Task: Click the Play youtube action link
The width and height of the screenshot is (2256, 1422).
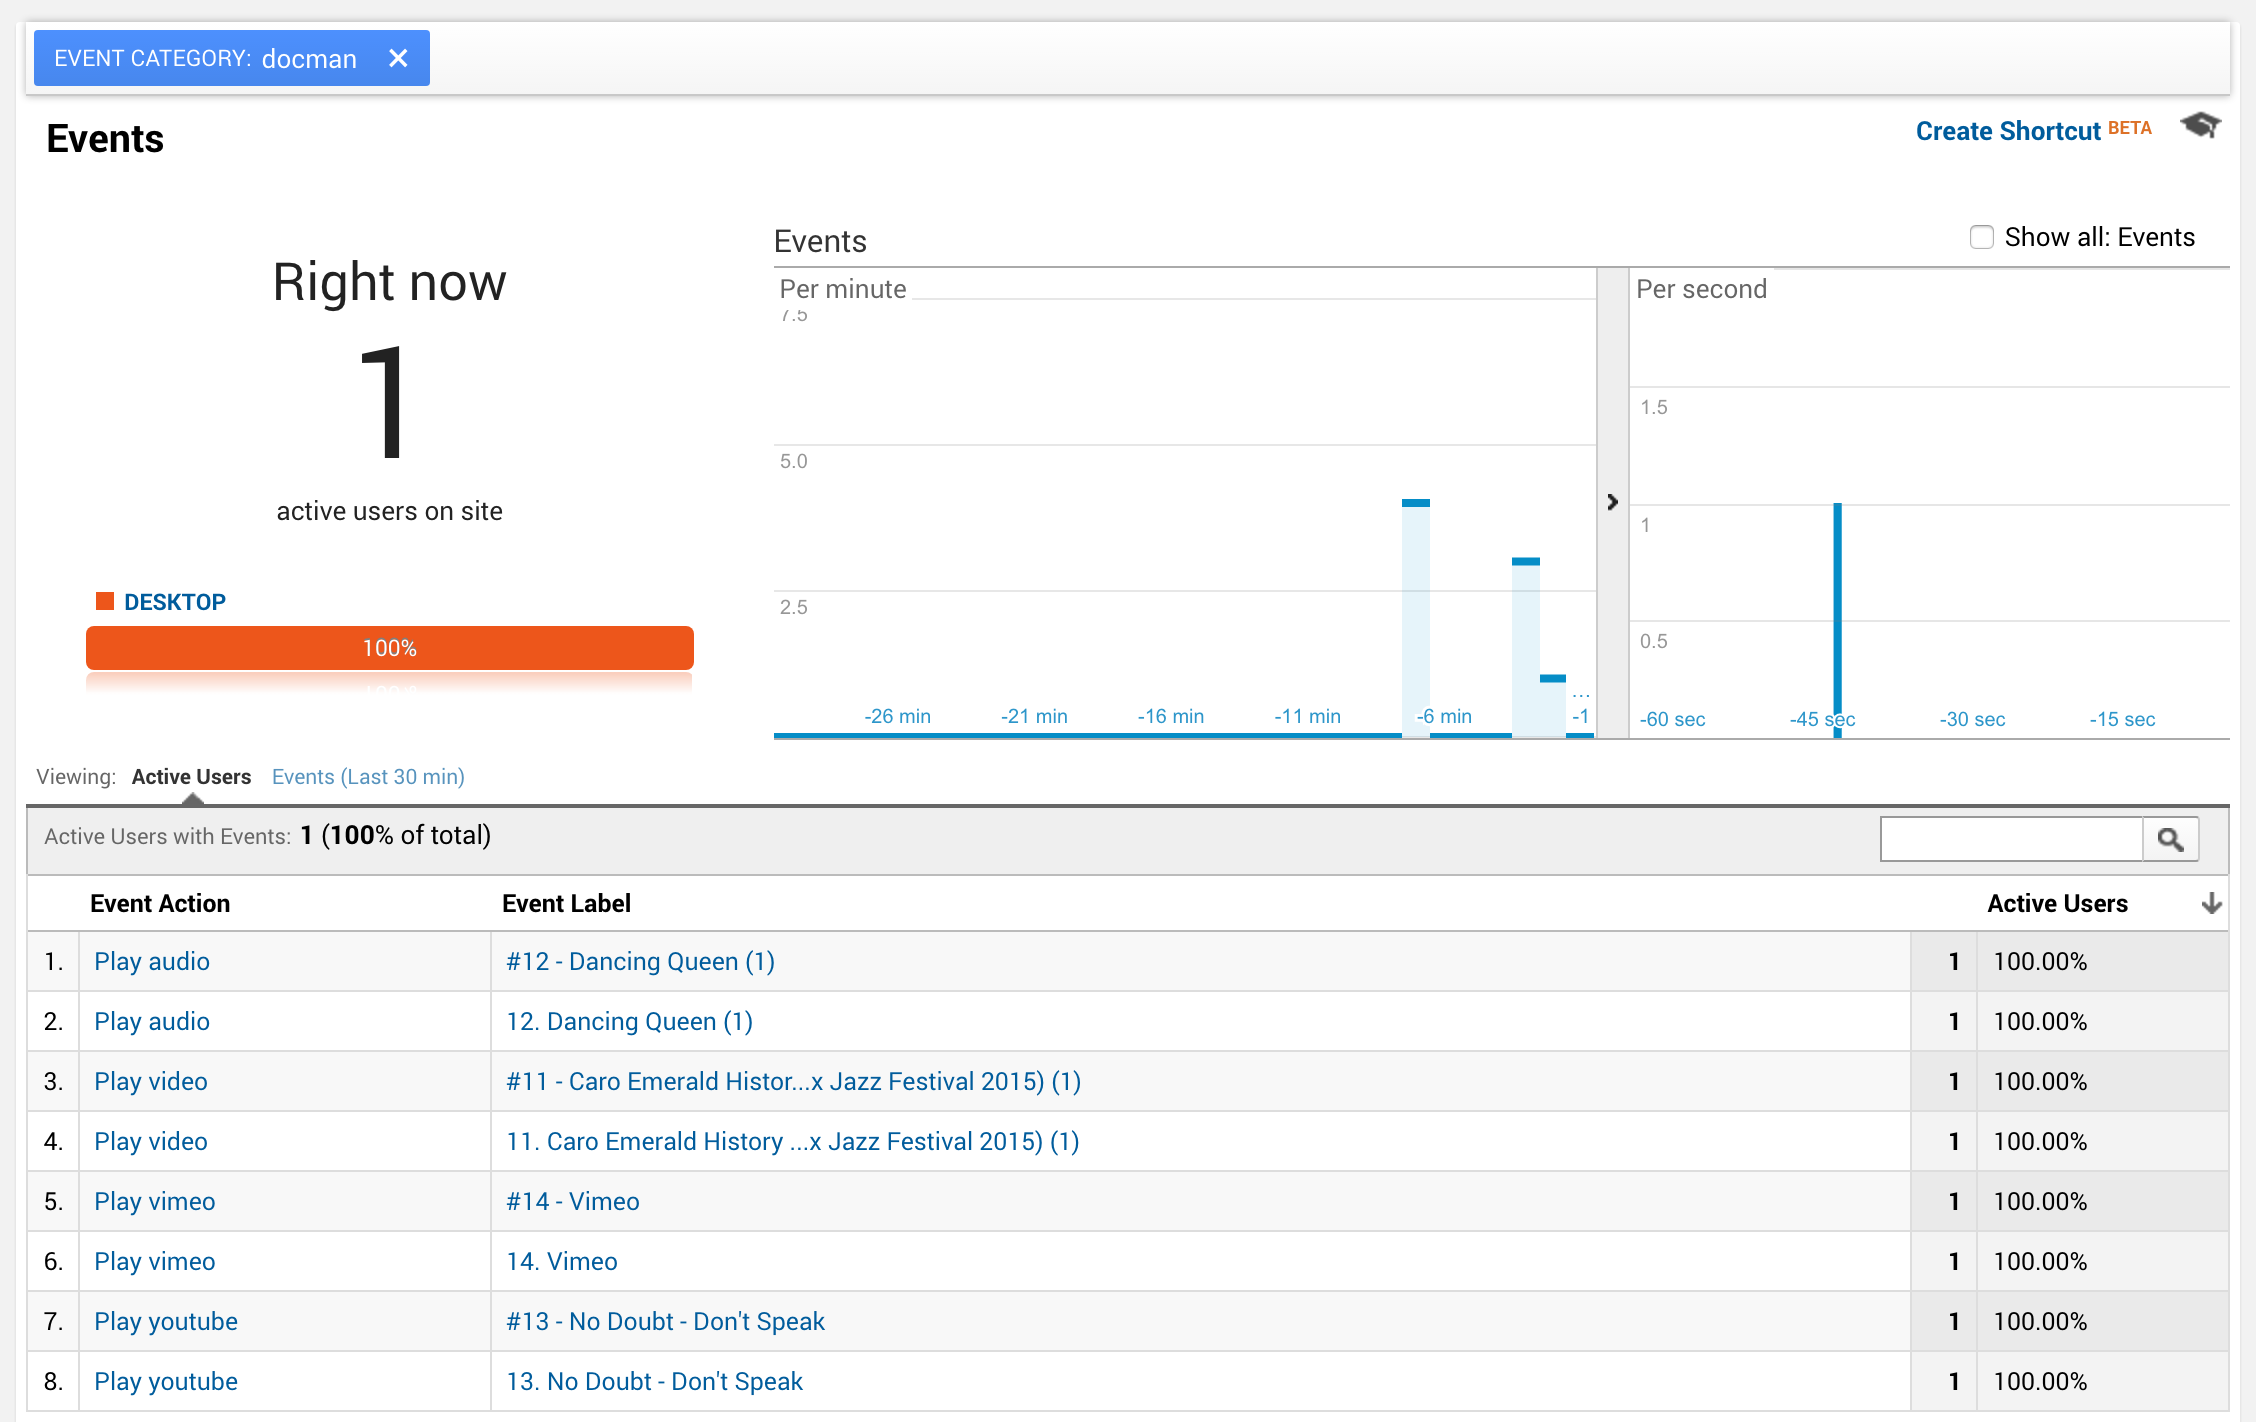Action: 165,1321
